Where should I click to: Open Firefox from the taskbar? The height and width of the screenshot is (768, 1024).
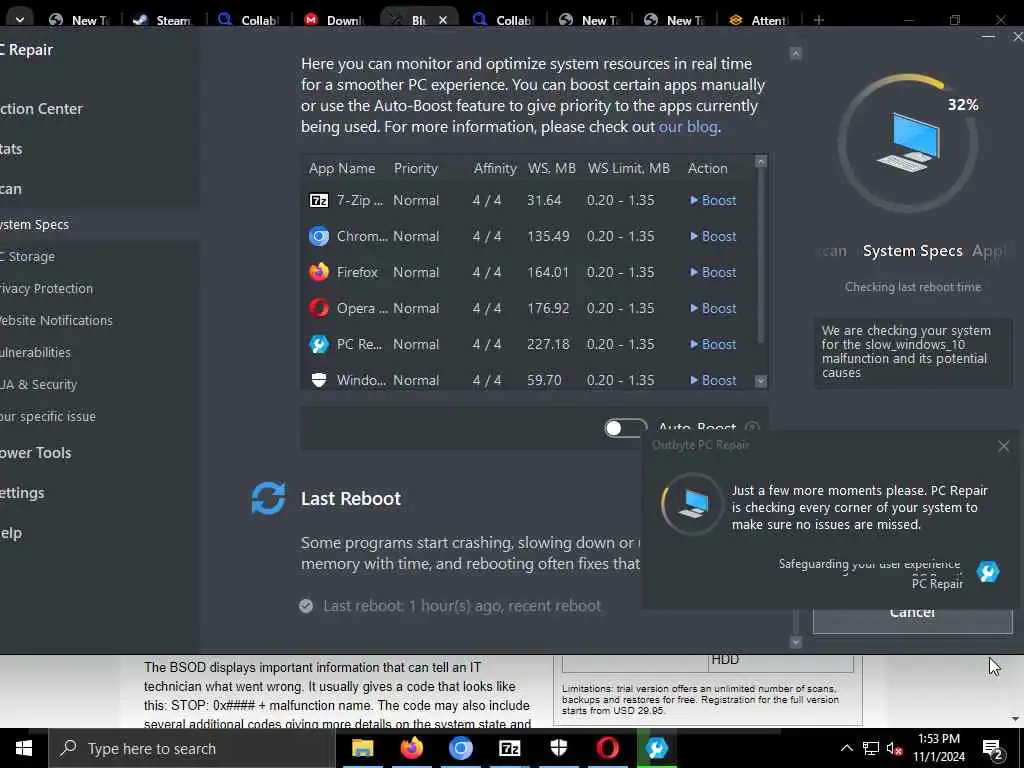pos(411,748)
